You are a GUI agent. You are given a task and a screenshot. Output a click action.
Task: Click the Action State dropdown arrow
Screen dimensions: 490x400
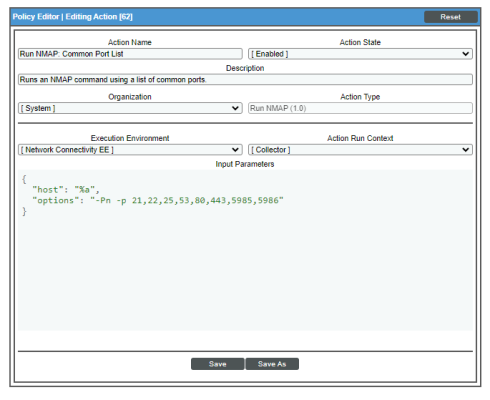(x=466, y=54)
